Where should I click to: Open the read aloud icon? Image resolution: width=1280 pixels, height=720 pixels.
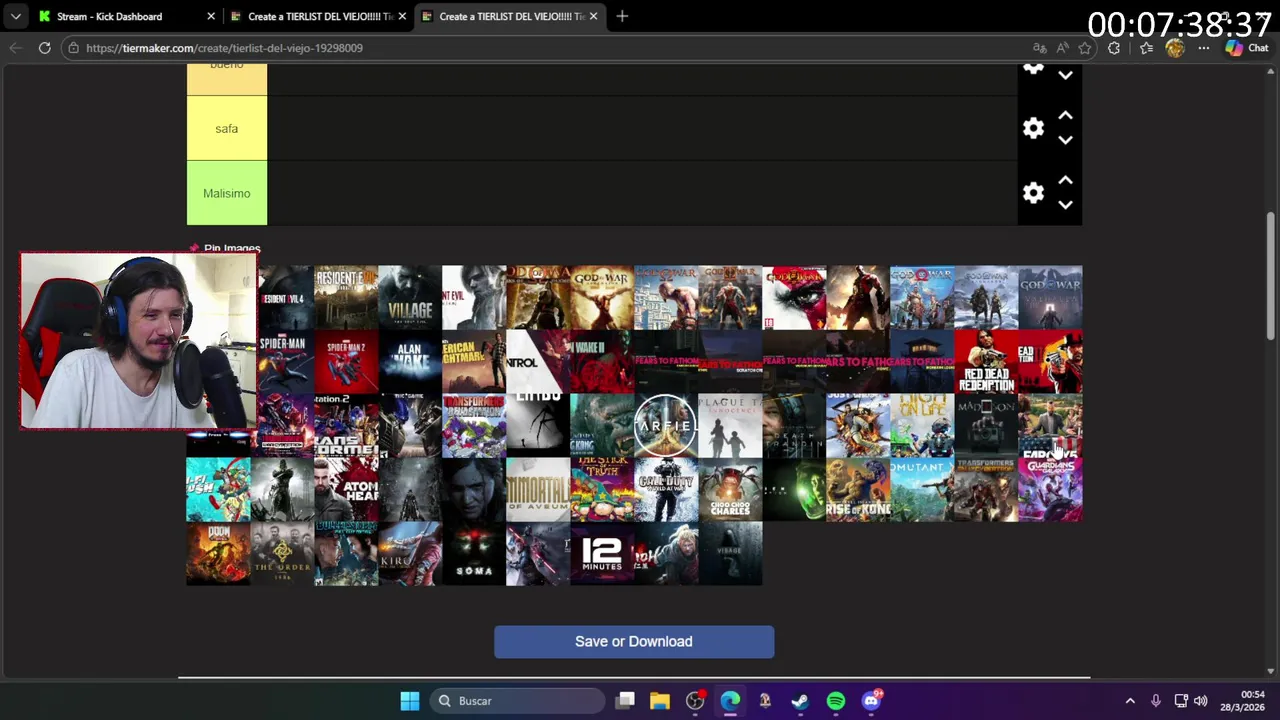1062,48
